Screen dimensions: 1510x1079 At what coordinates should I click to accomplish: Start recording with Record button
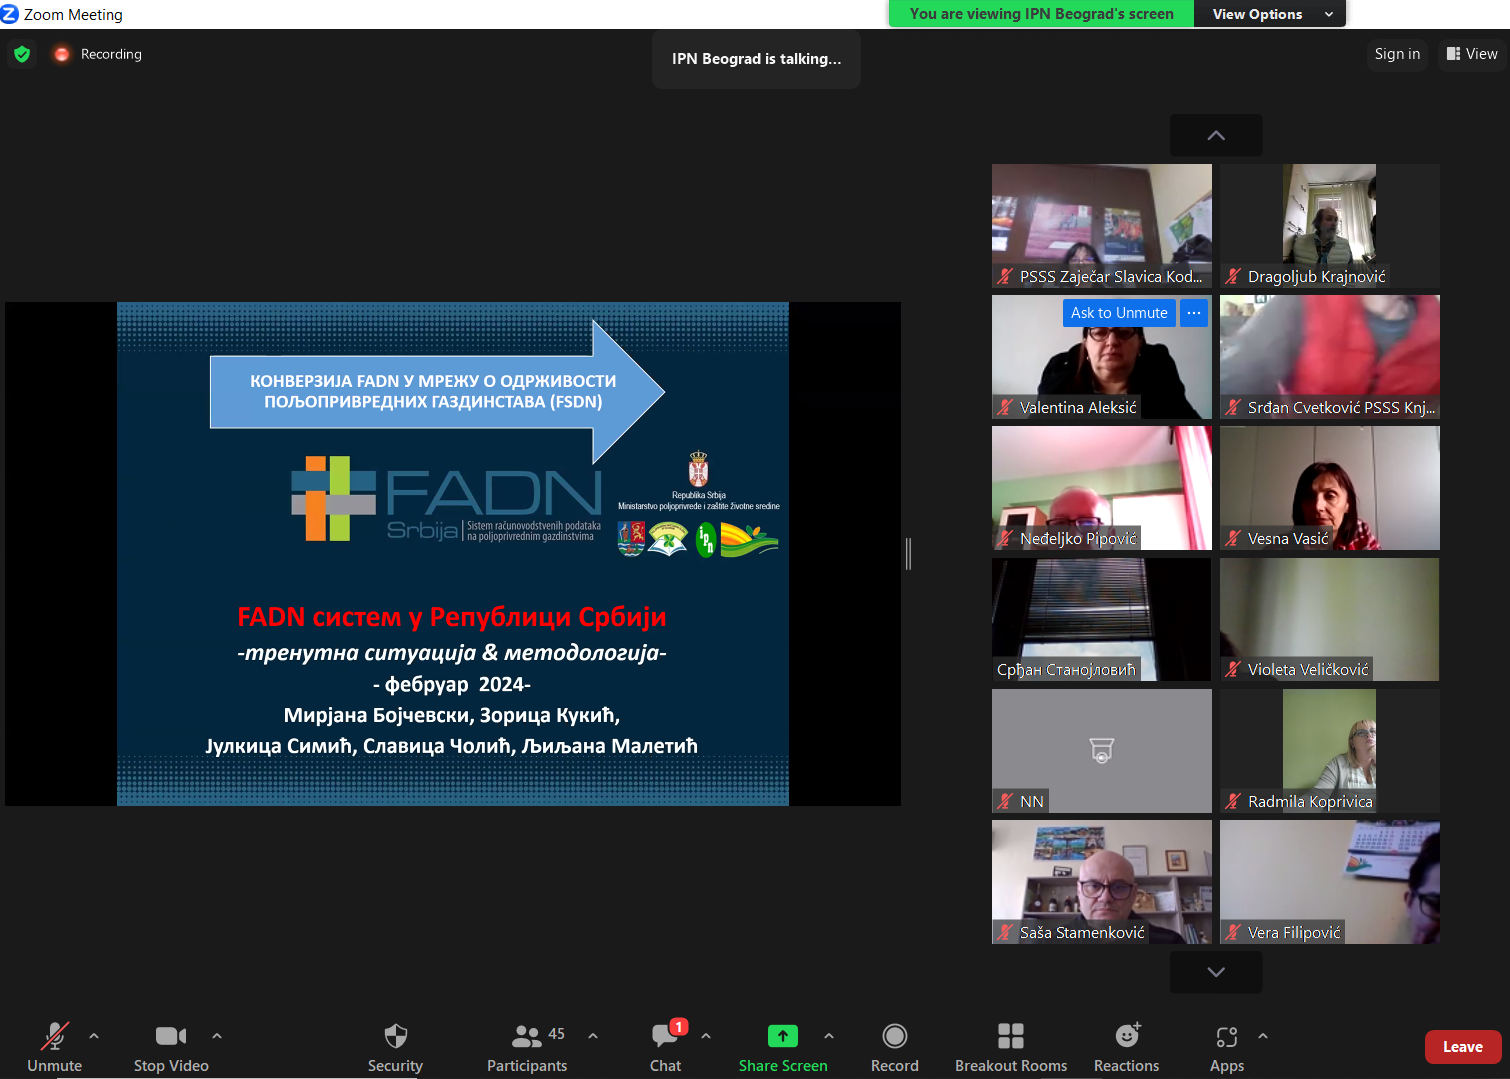pos(895,1047)
